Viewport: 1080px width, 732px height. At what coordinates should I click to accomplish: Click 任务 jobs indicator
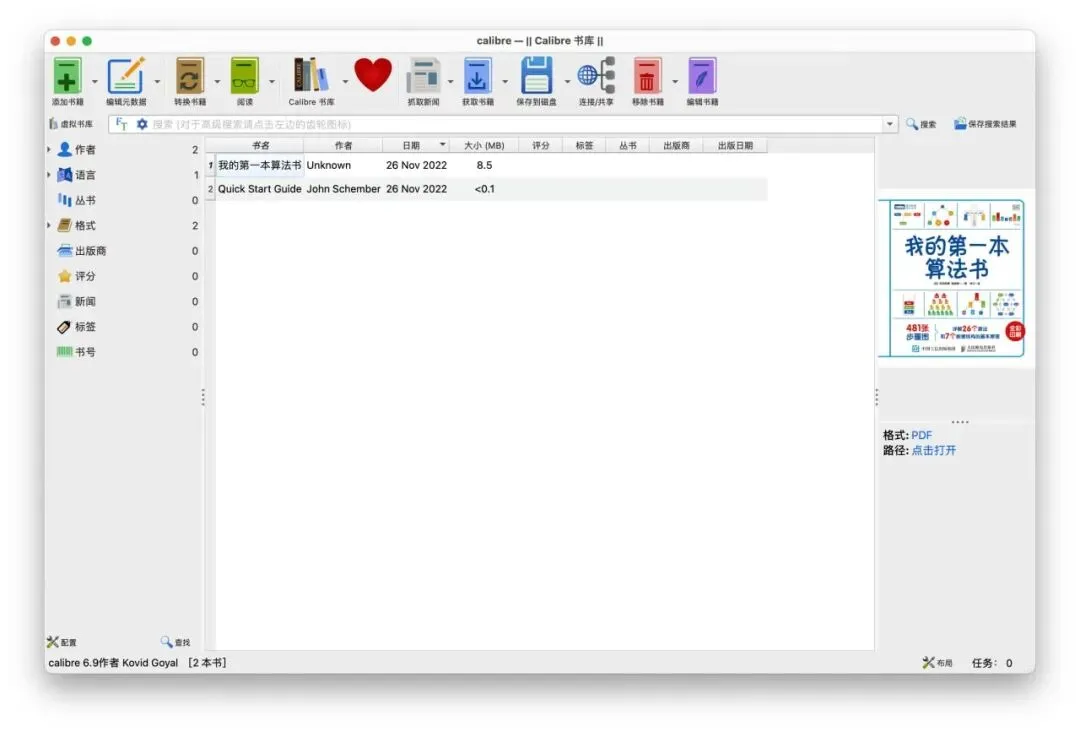(x=992, y=662)
